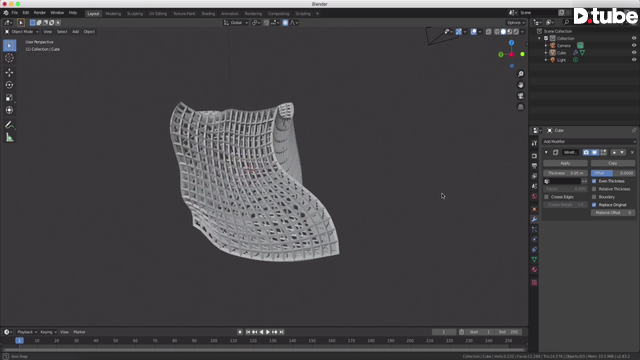Screen dimensions: 640x360
Task: Open the Render menu
Action: 40,13
